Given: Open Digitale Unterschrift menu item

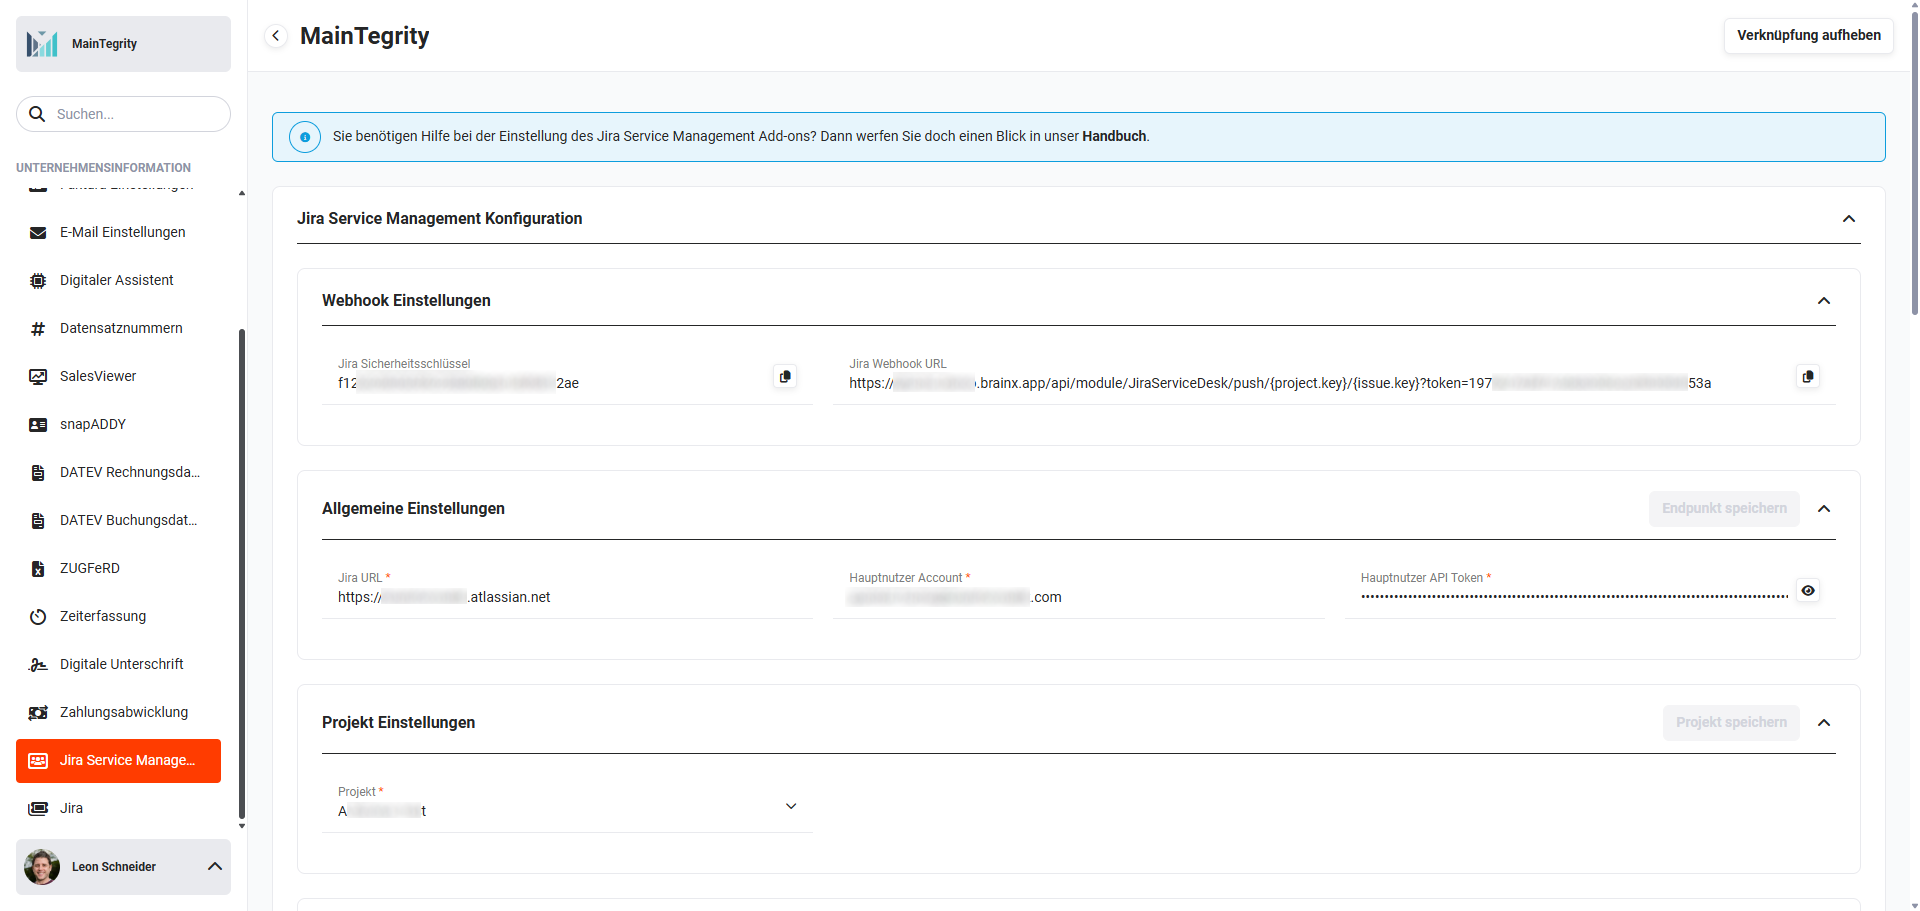Looking at the screenshot, I should point(118,664).
